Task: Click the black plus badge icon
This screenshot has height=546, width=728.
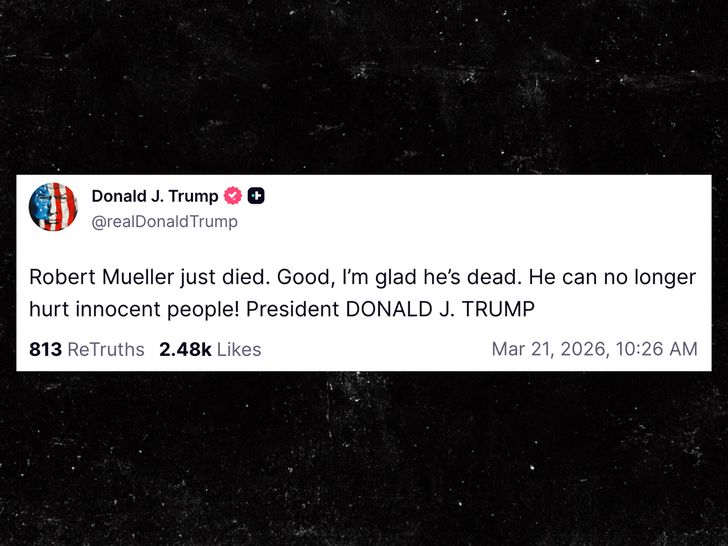Action: pyautogui.click(x=256, y=196)
